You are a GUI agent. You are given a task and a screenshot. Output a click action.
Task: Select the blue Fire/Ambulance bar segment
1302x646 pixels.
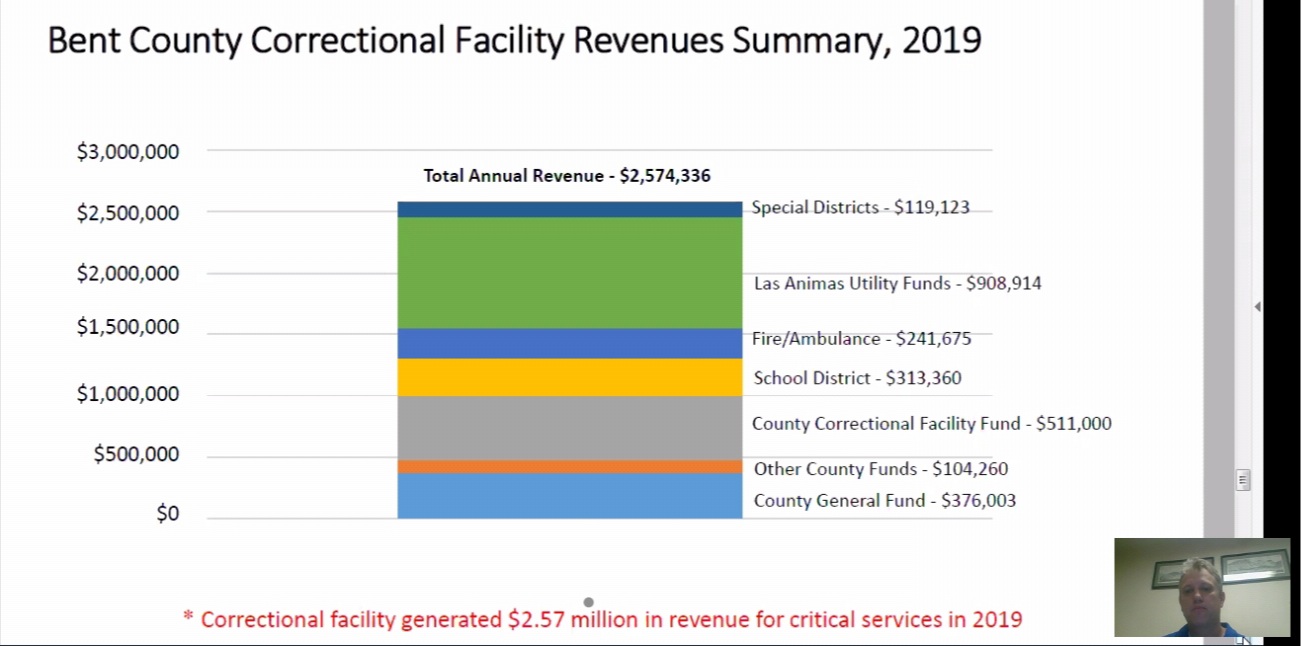pyautogui.click(x=569, y=343)
